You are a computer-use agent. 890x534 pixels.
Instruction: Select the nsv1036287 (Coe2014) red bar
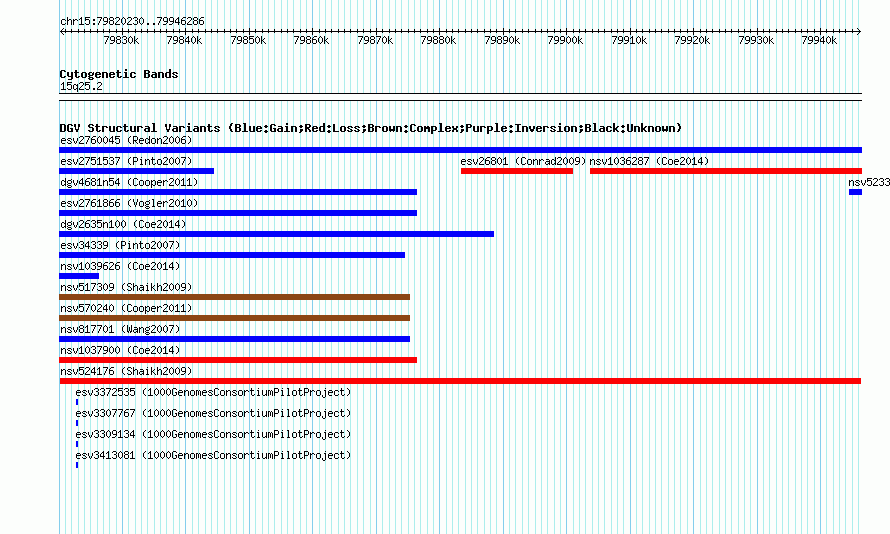click(726, 171)
